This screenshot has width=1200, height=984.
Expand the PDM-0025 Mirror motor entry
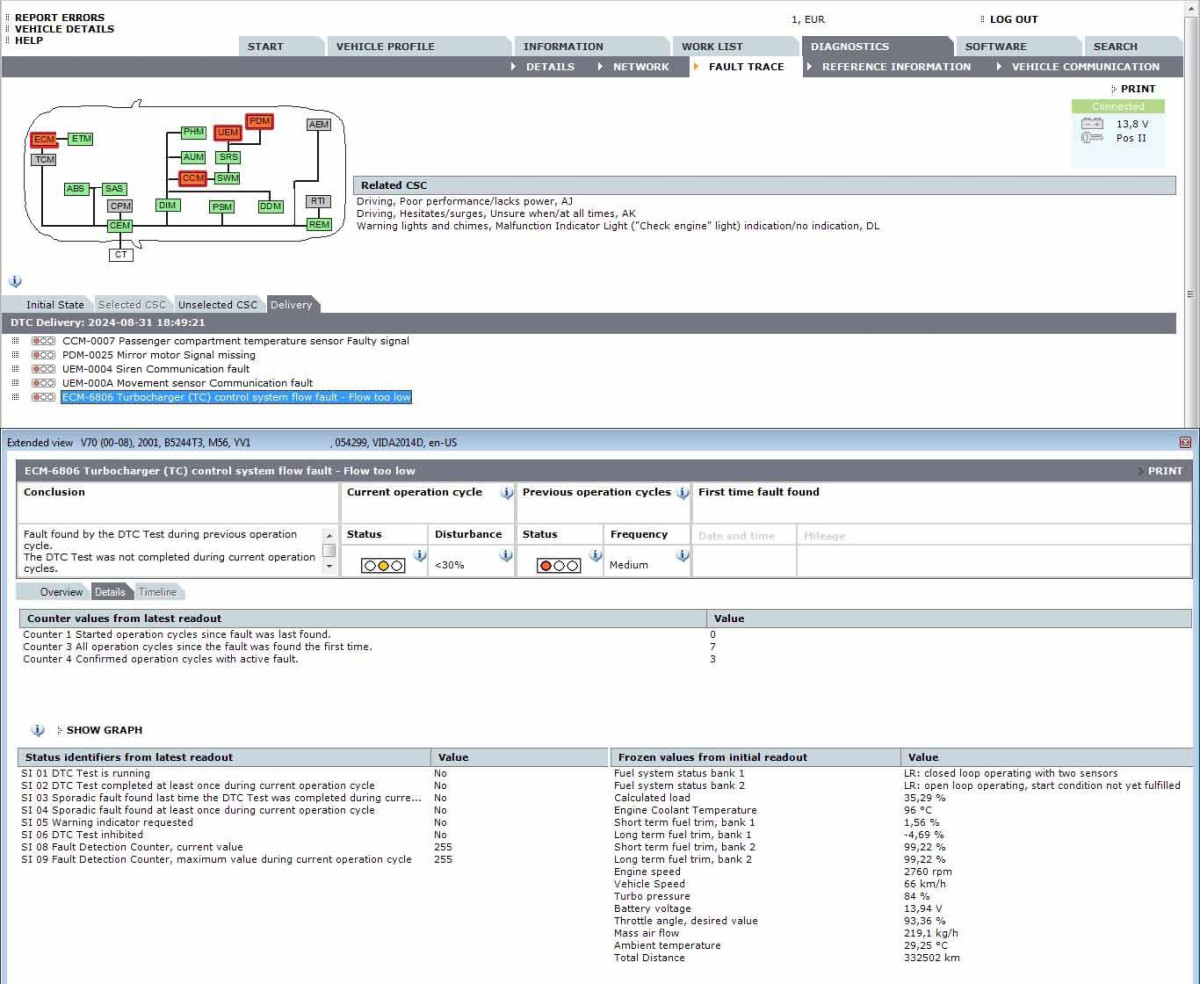tap(15, 355)
